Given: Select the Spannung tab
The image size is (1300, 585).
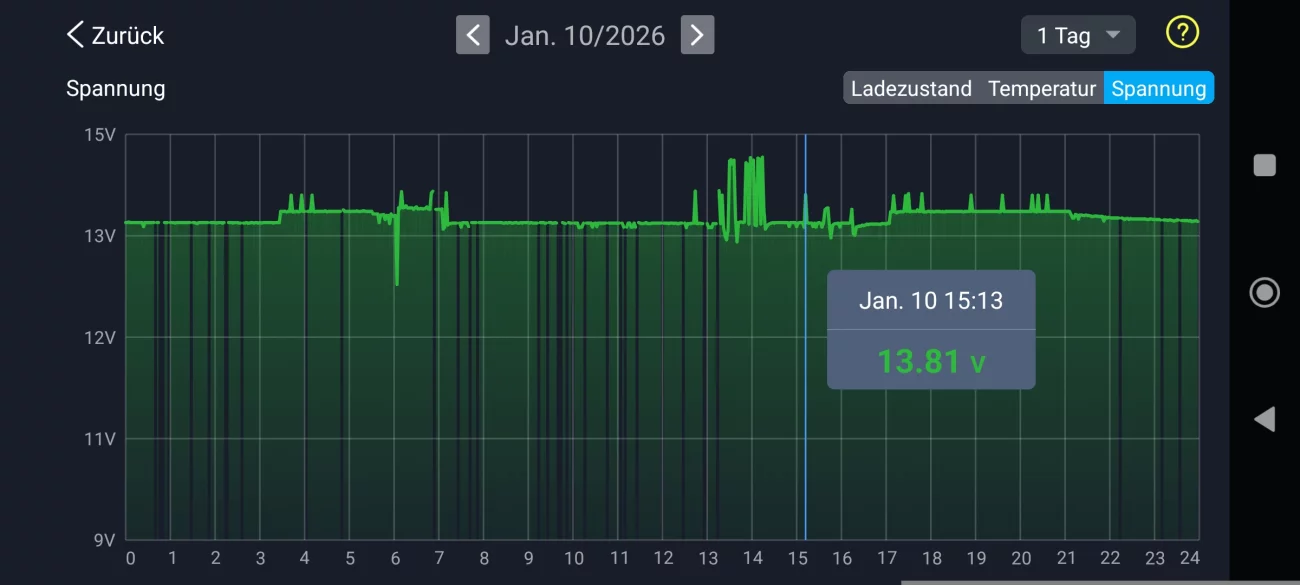Looking at the screenshot, I should click(1158, 88).
